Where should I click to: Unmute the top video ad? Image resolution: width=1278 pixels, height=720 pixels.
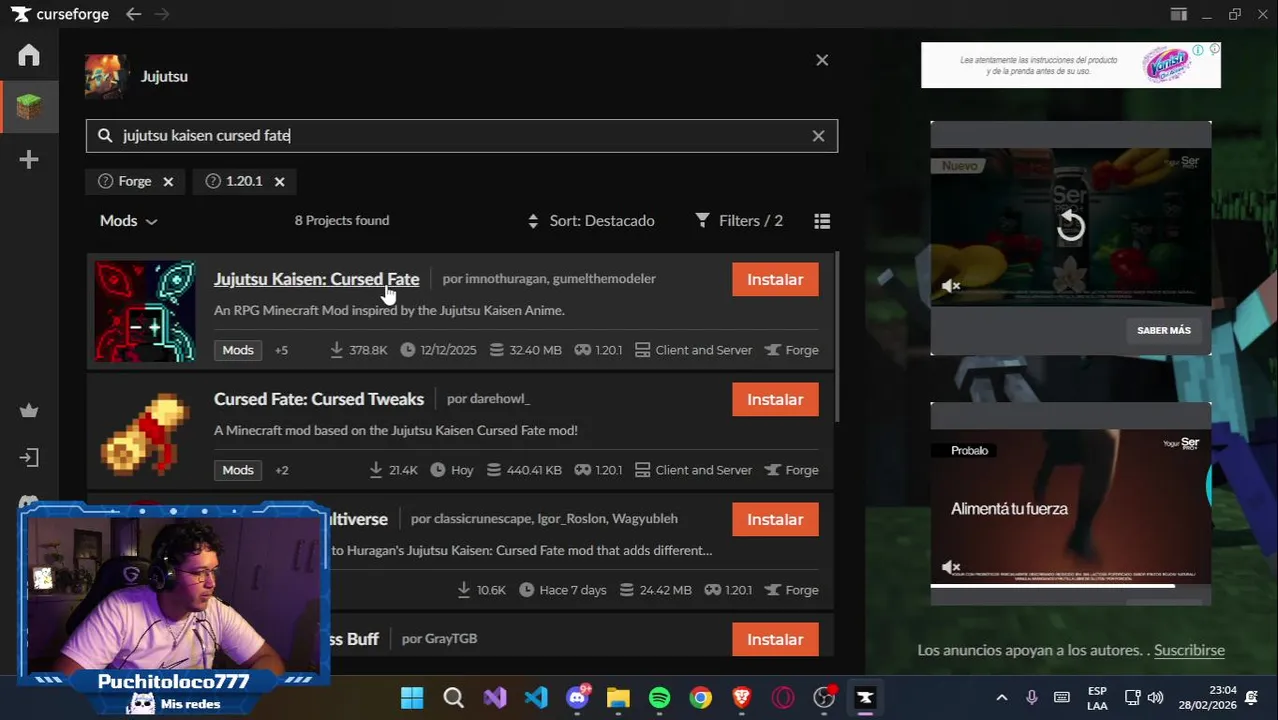pos(951,286)
